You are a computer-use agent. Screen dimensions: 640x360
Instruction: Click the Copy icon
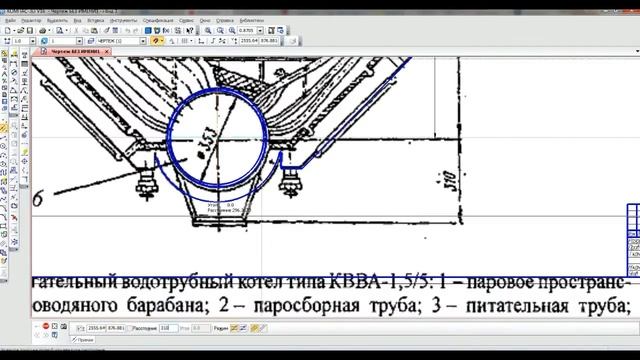(x=85, y=31)
